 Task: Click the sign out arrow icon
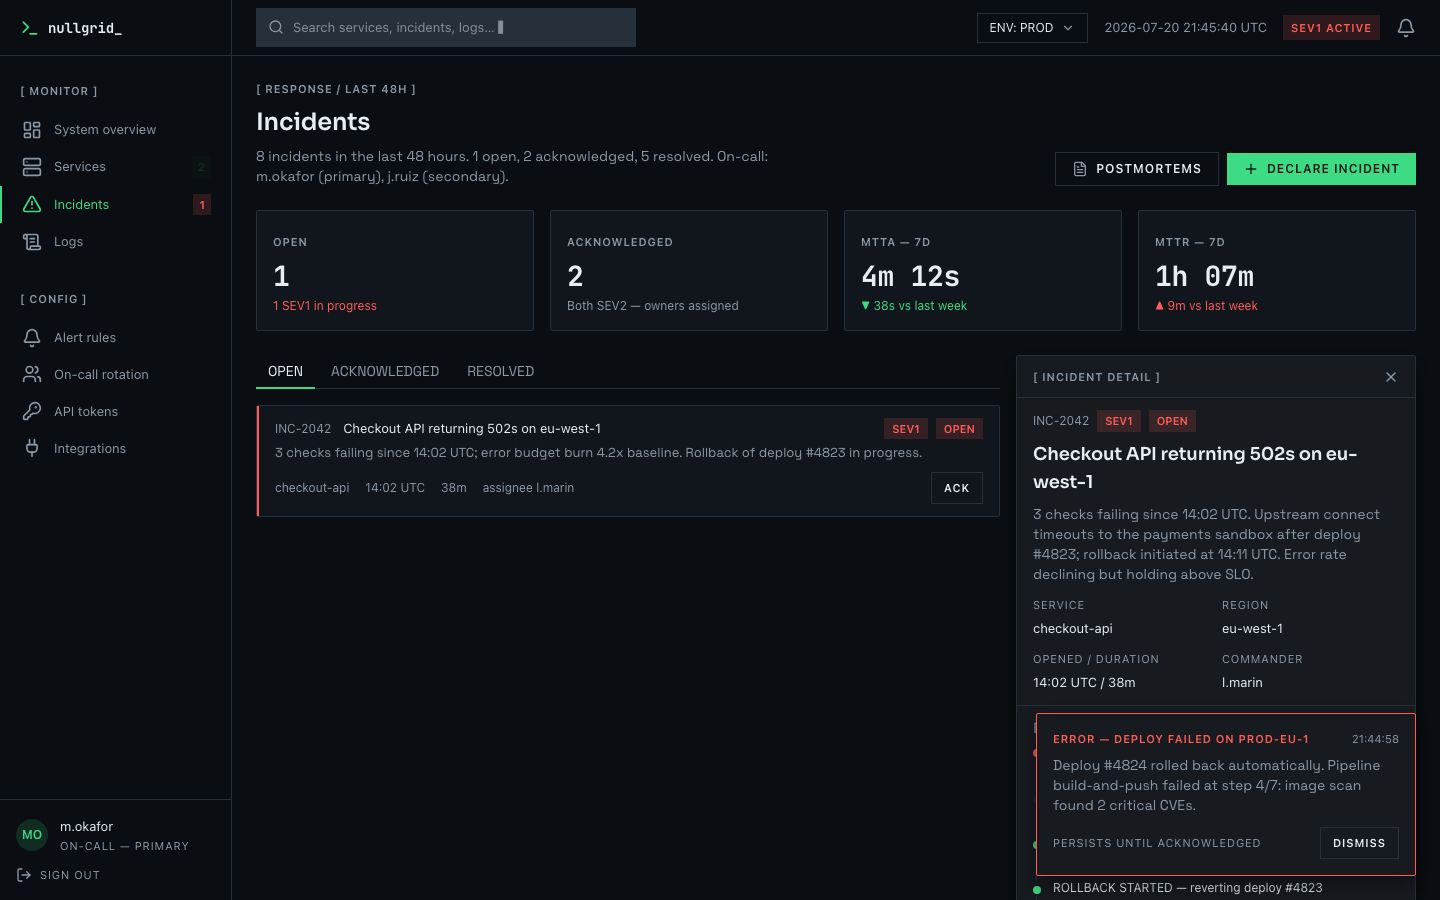click(x=24, y=875)
